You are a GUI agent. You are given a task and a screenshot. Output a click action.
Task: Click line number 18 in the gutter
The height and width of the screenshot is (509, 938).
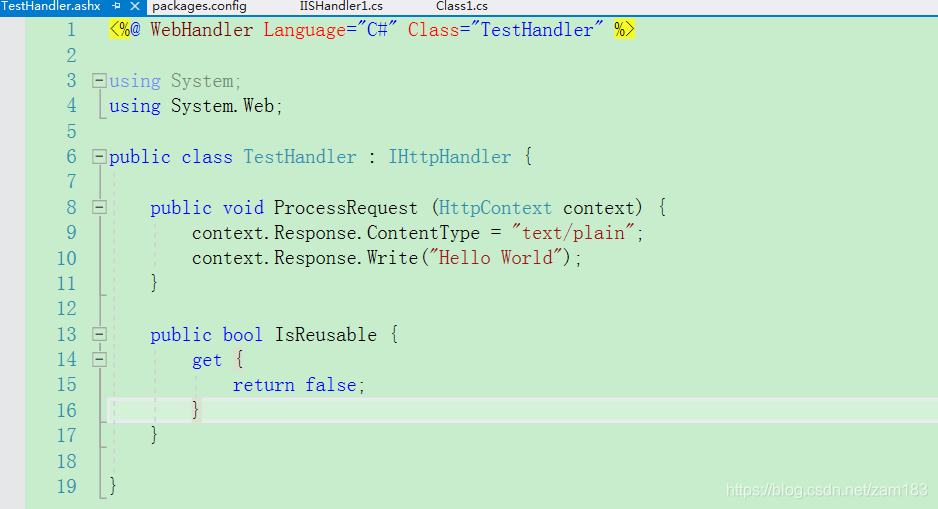pos(66,461)
